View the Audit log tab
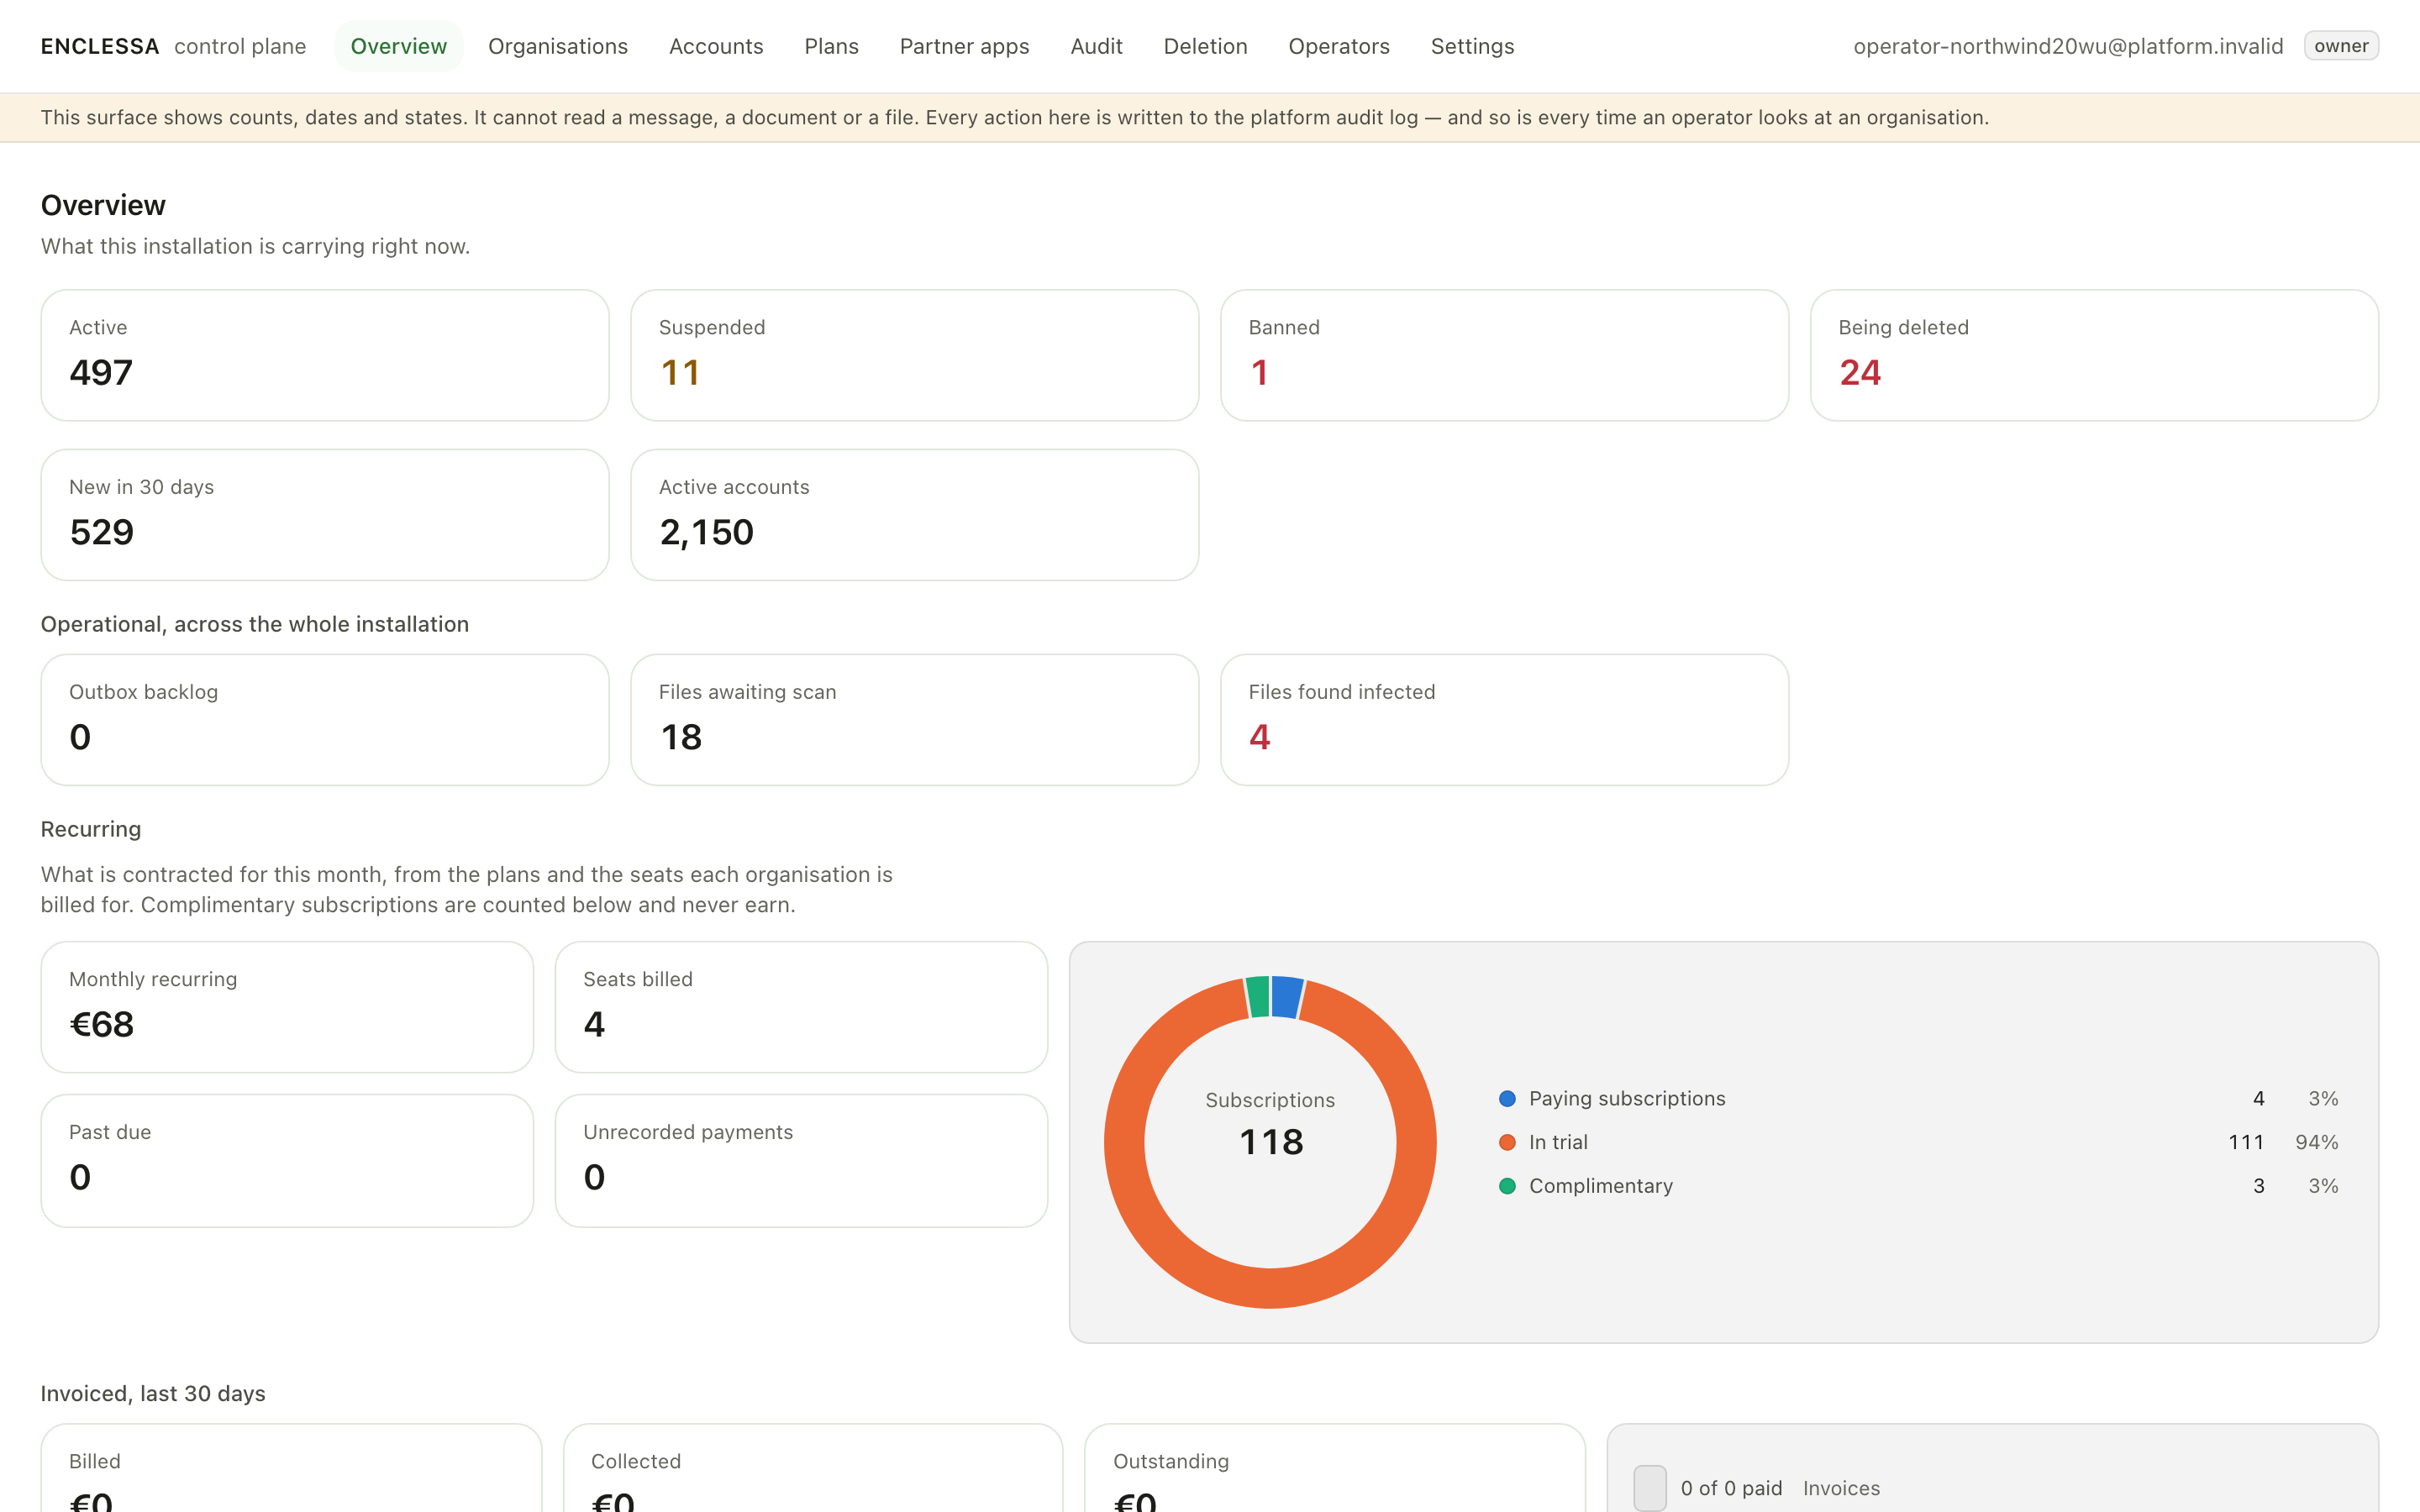Viewport: 2420px width, 1512px height. pyautogui.click(x=1096, y=46)
